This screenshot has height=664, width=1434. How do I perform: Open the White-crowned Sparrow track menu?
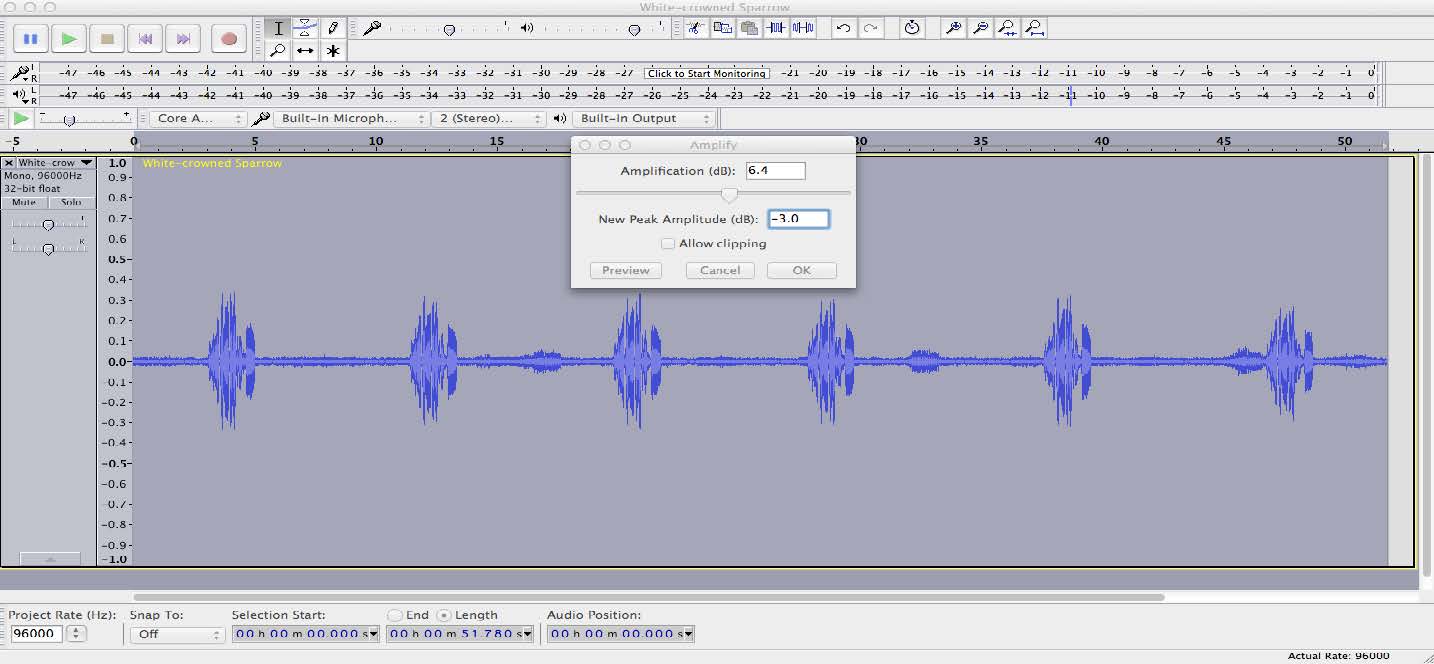pos(84,162)
